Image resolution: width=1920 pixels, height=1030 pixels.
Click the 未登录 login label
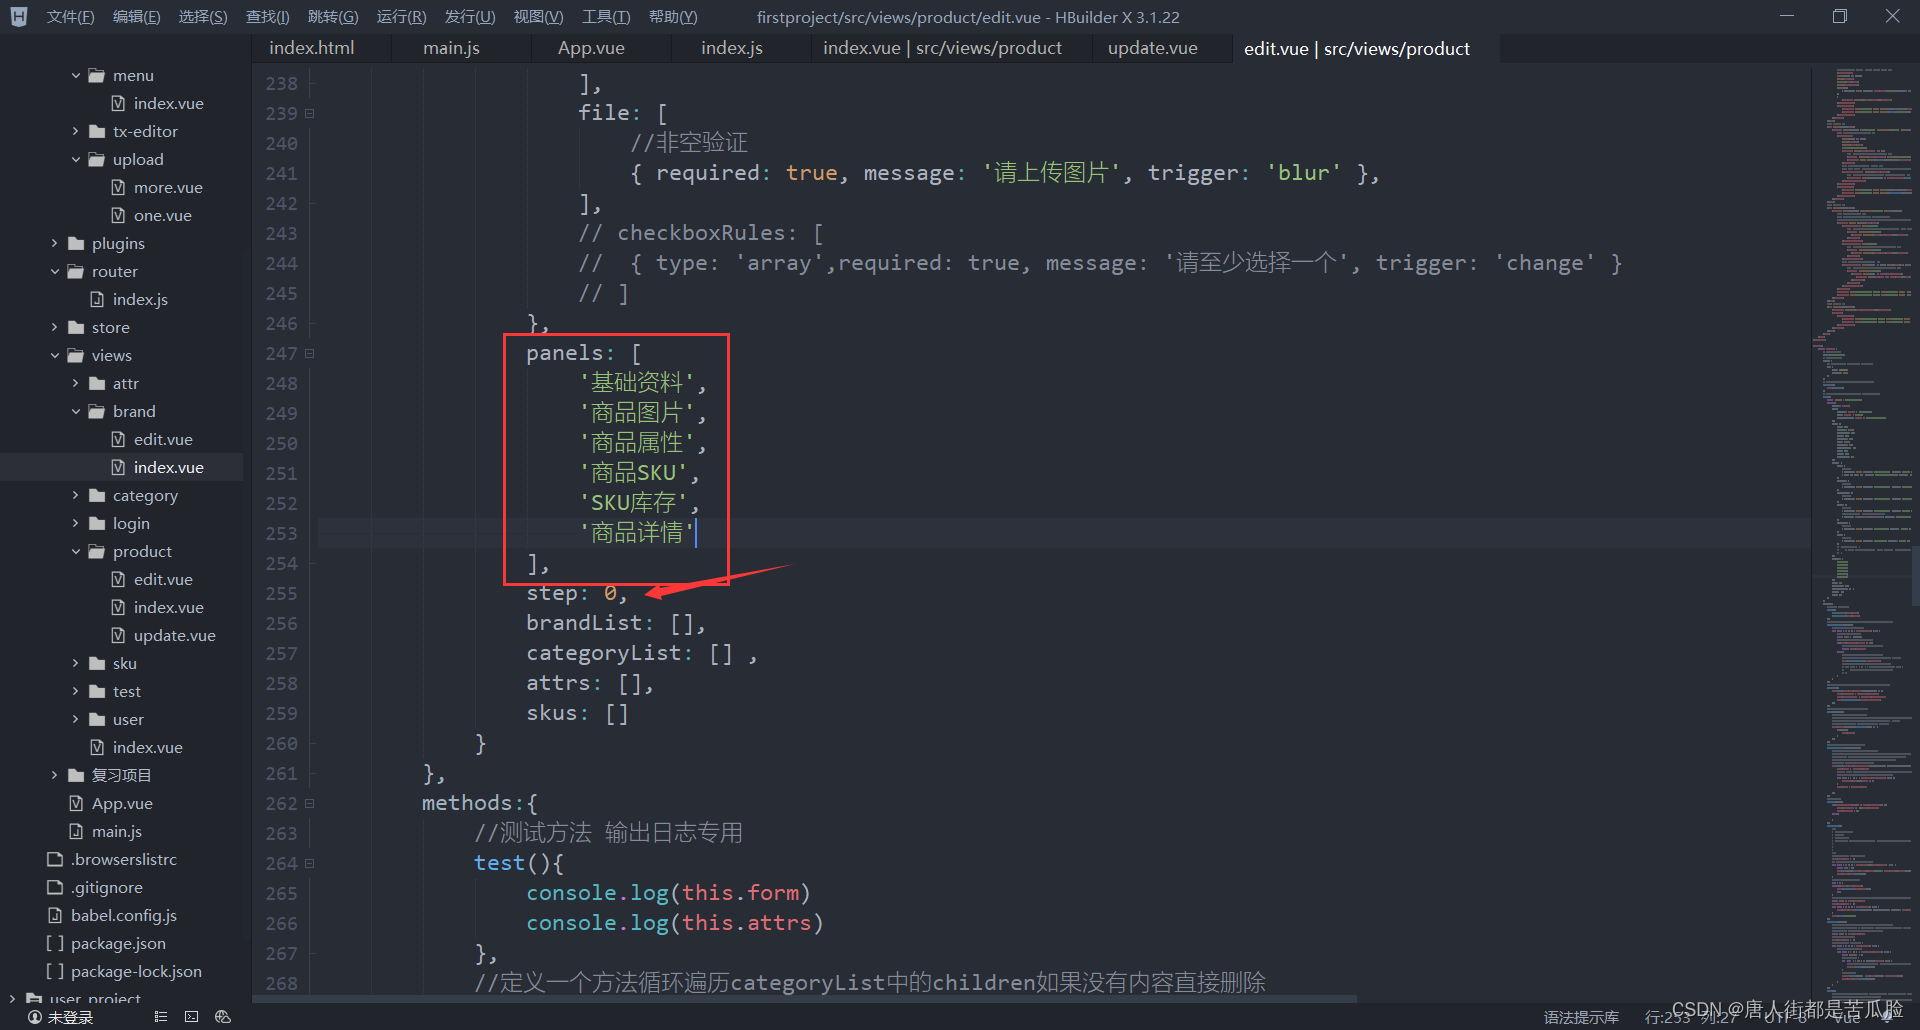pyautogui.click(x=70, y=1017)
